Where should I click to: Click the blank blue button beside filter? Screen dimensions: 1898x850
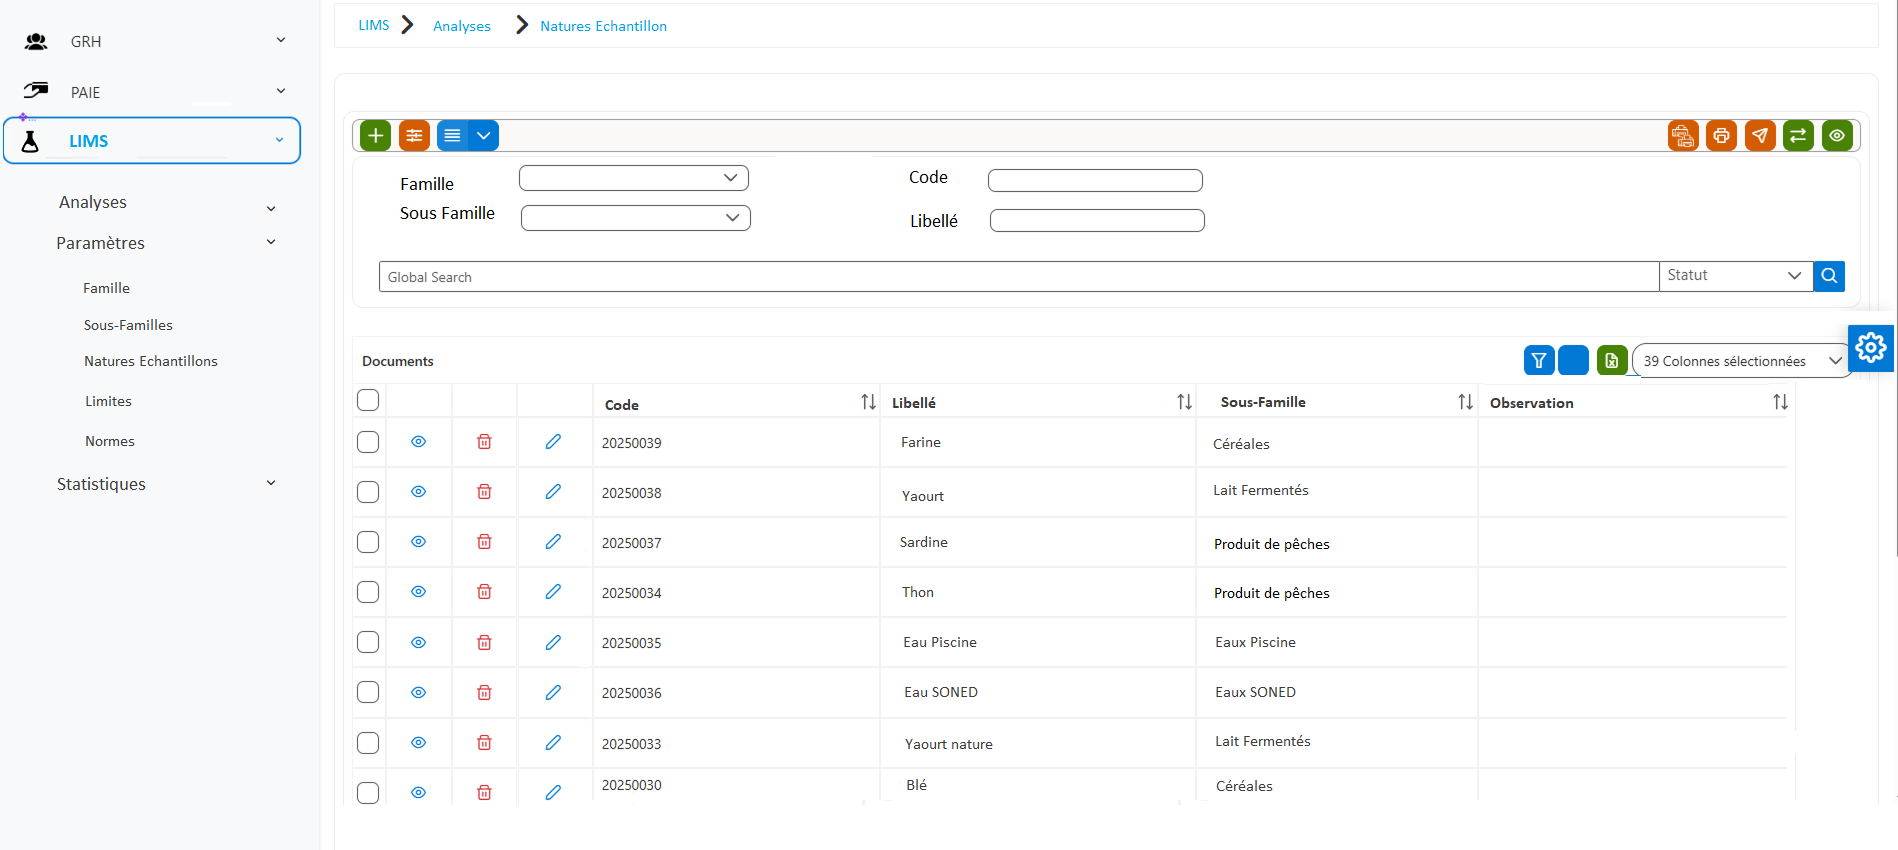[1573, 360]
